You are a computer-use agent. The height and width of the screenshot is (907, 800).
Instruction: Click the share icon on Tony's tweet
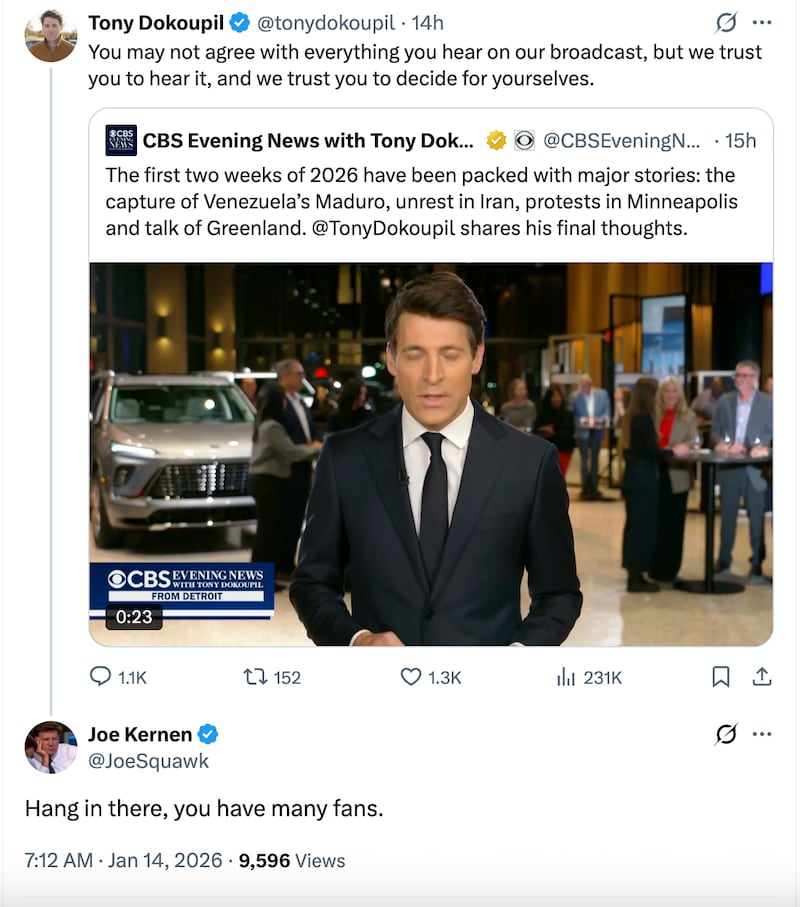tap(764, 678)
